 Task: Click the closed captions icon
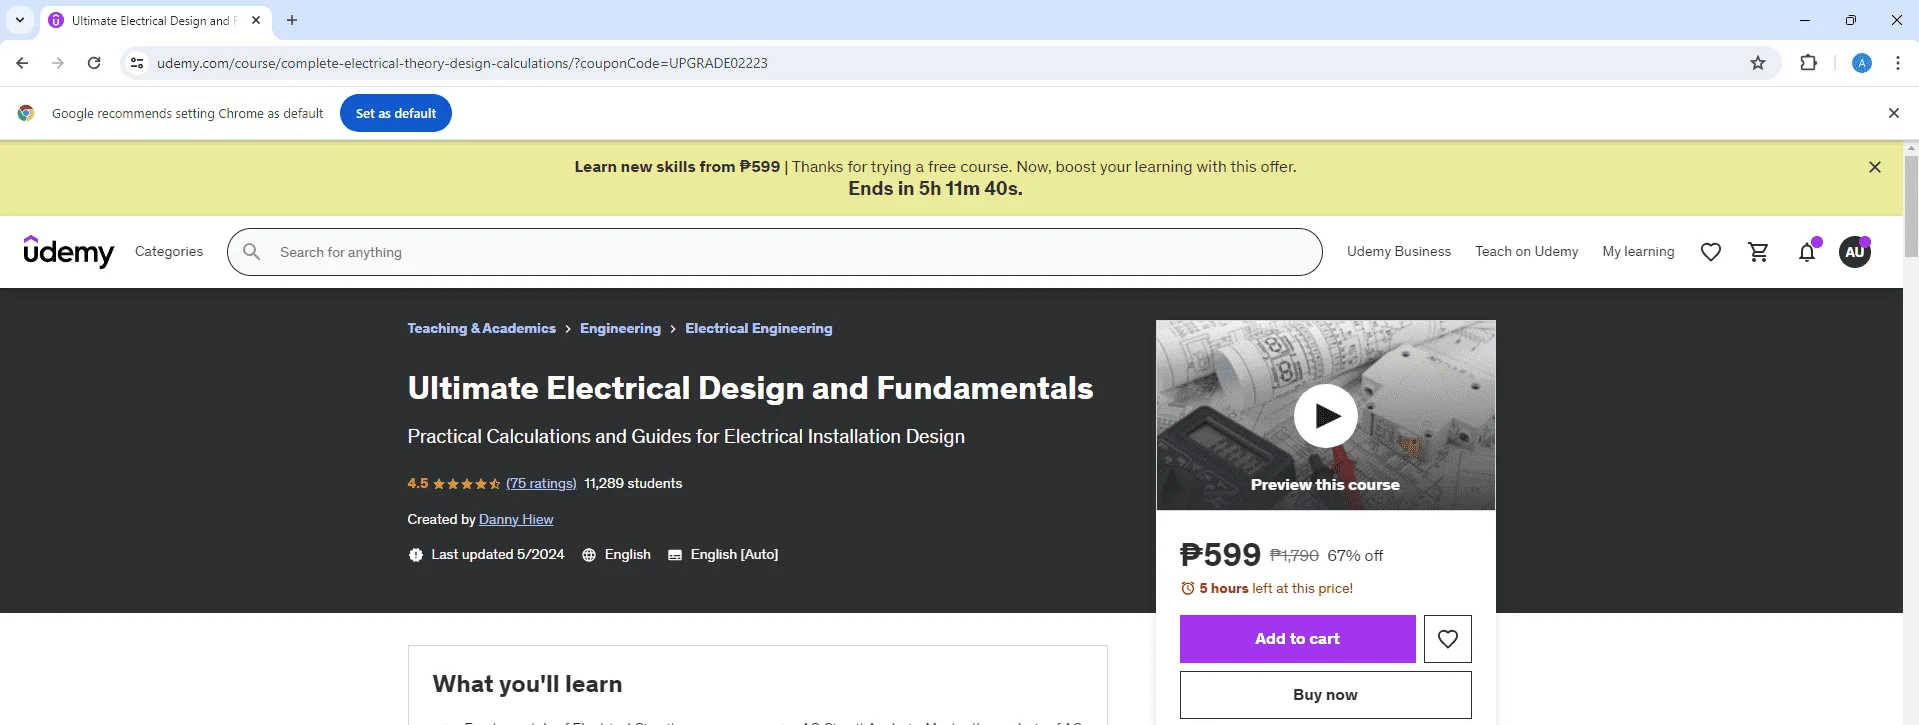click(x=675, y=555)
